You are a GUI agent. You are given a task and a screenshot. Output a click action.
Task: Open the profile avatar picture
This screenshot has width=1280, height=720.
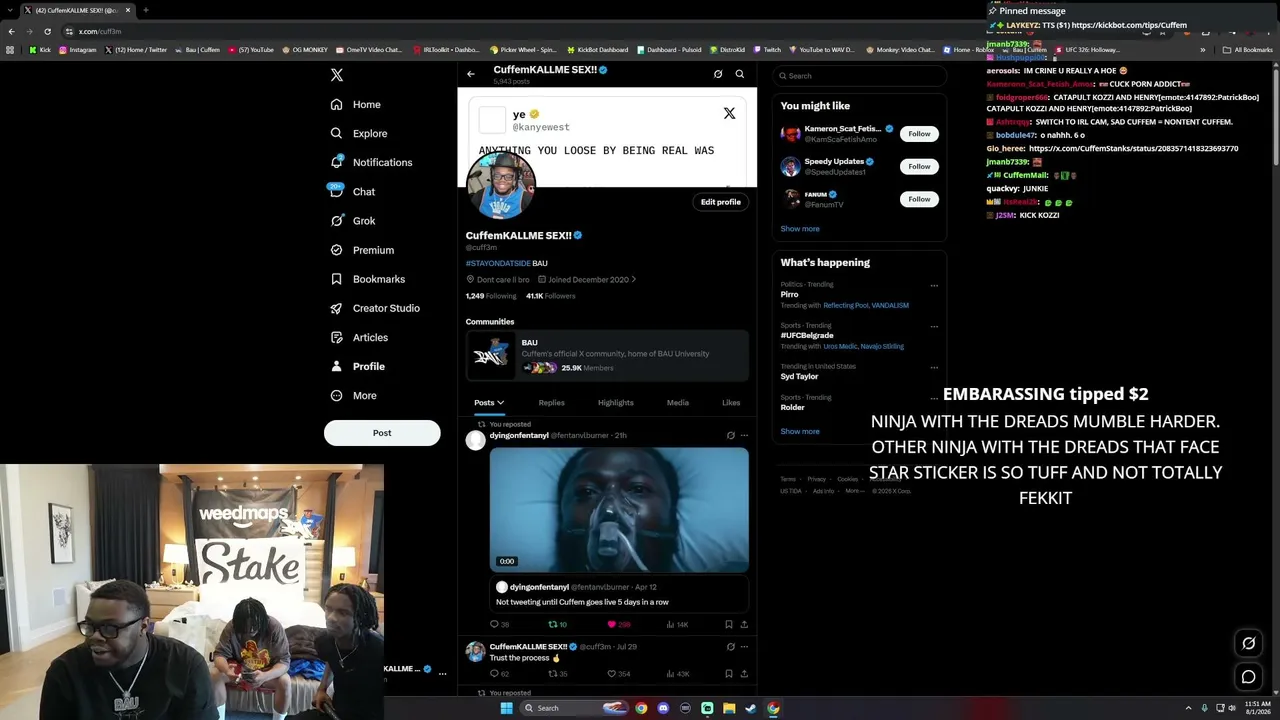point(501,186)
